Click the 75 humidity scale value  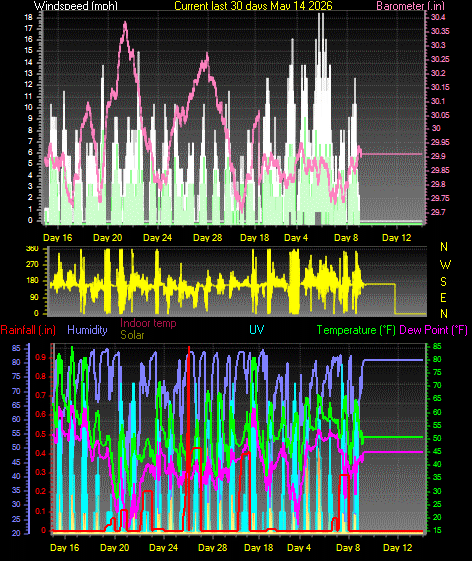(x=16, y=377)
